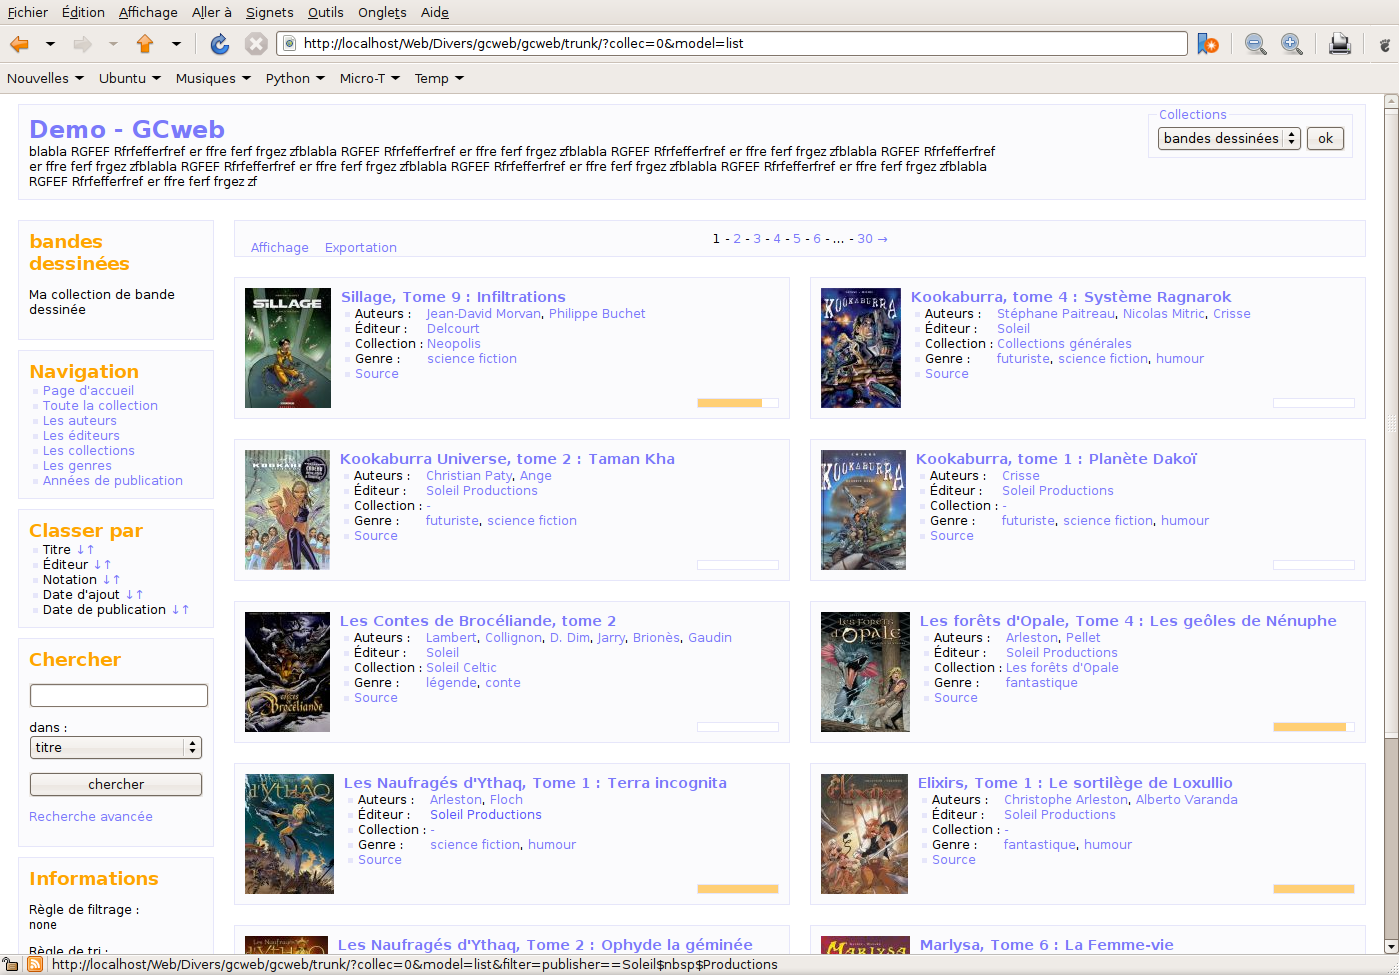This screenshot has height=975, width=1399.
Task: Click the Affichage link above the list
Action: [x=280, y=248]
